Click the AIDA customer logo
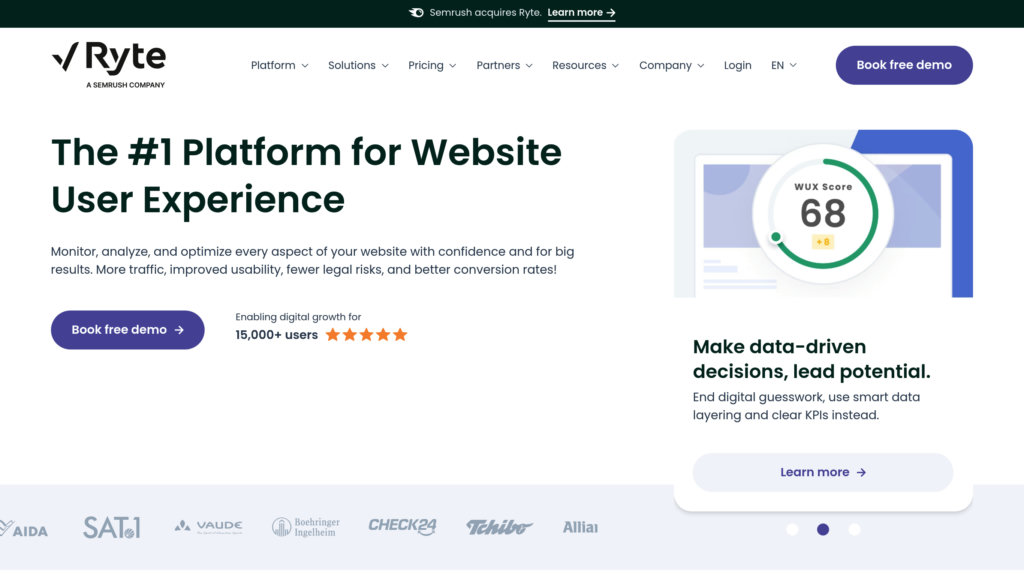Screen dimensions: 1024x576 click(24, 528)
